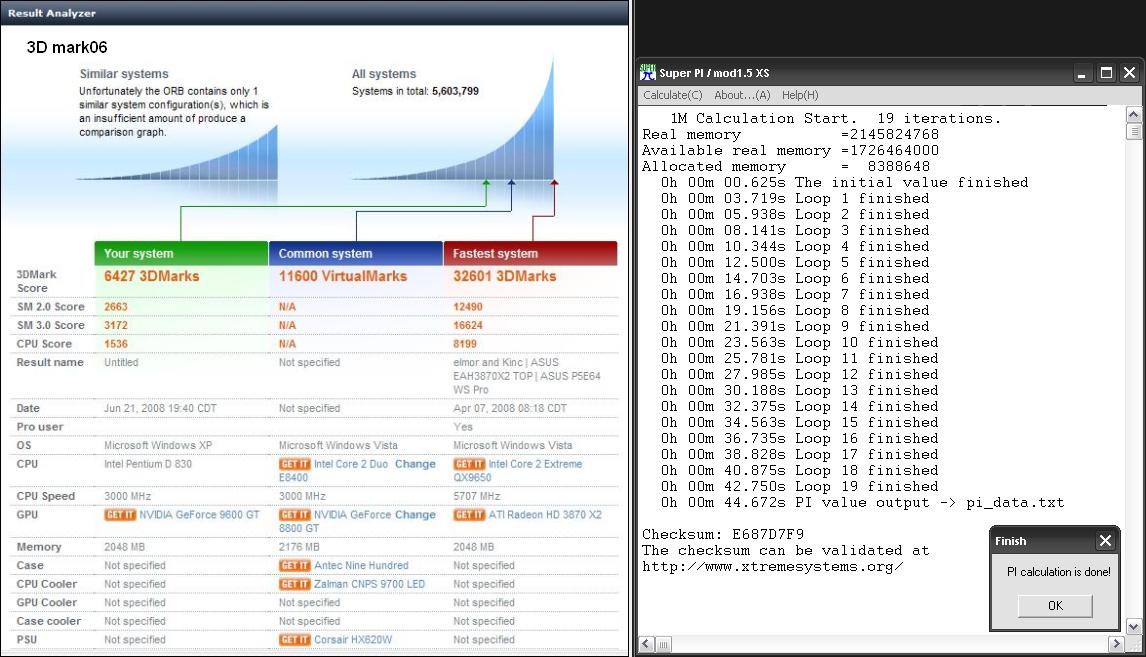Click the 6427 3DMarks score

click(x=151, y=276)
